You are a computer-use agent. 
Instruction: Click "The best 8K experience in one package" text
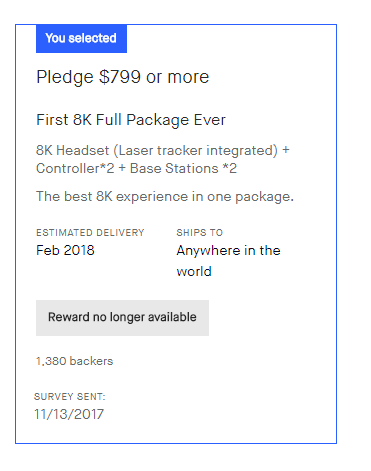tap(165, 197)
